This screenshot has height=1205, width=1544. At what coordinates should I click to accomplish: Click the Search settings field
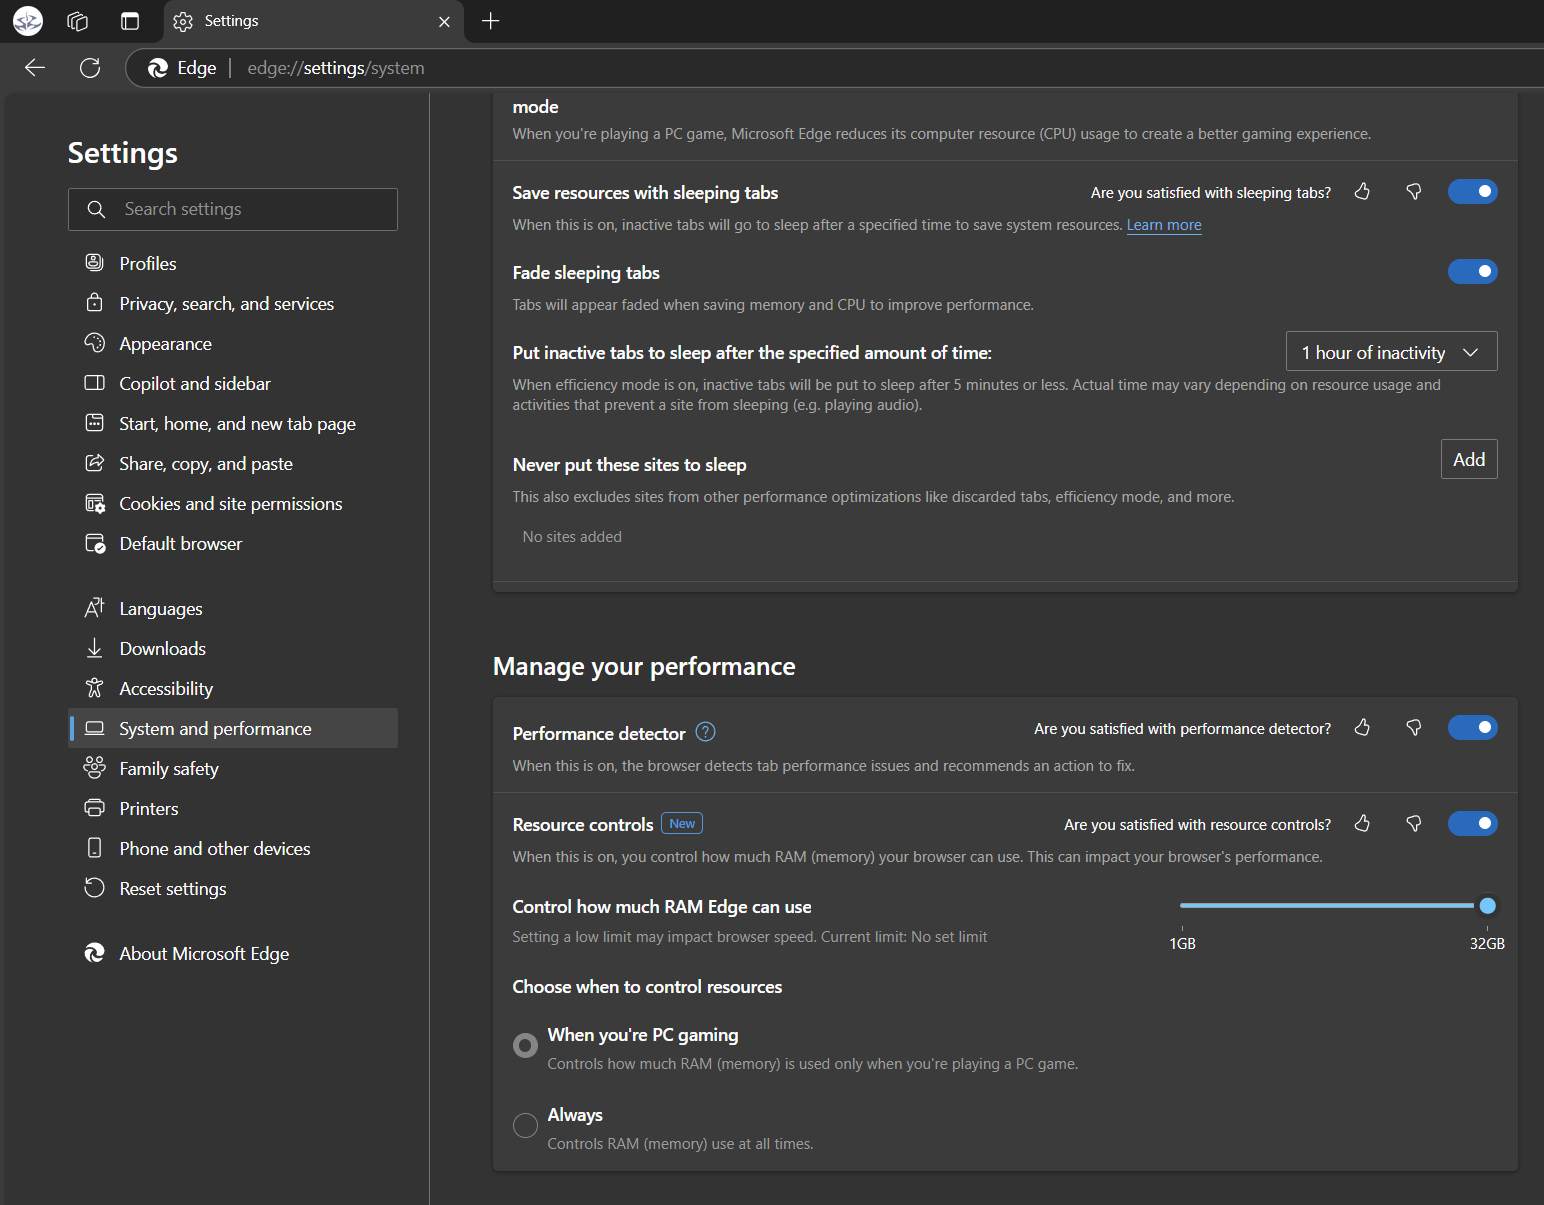233,209
